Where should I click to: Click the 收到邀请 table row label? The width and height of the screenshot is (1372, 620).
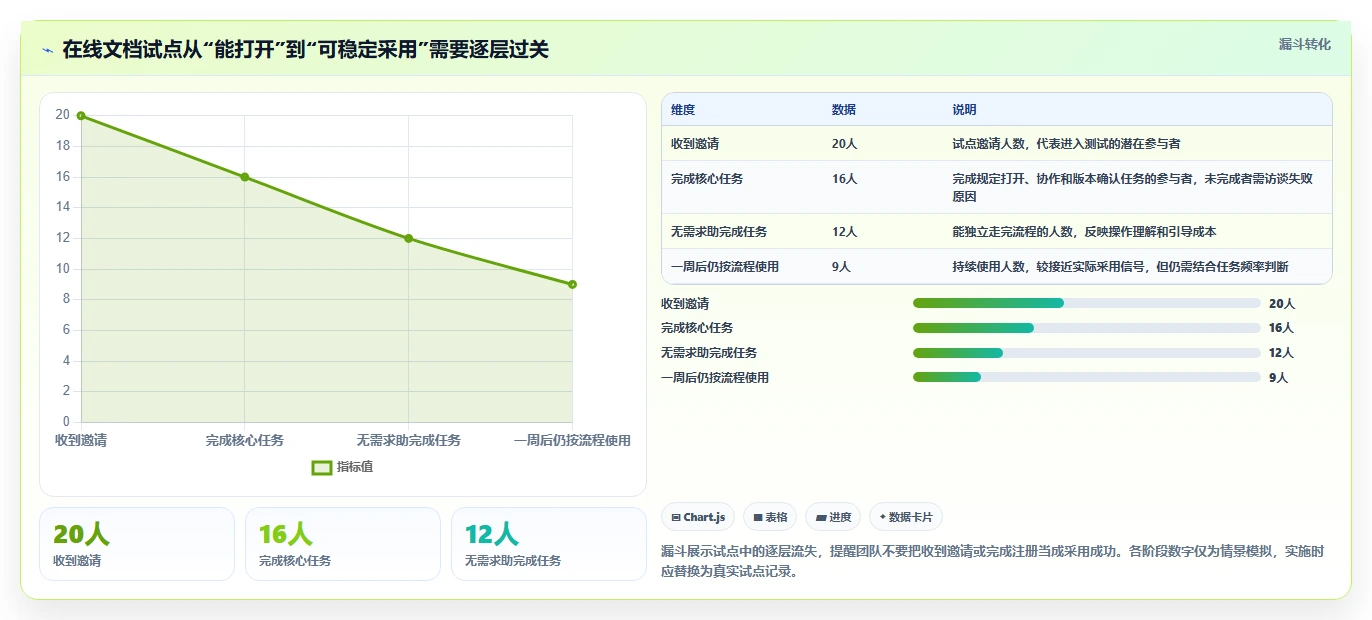tap(695, 144)
